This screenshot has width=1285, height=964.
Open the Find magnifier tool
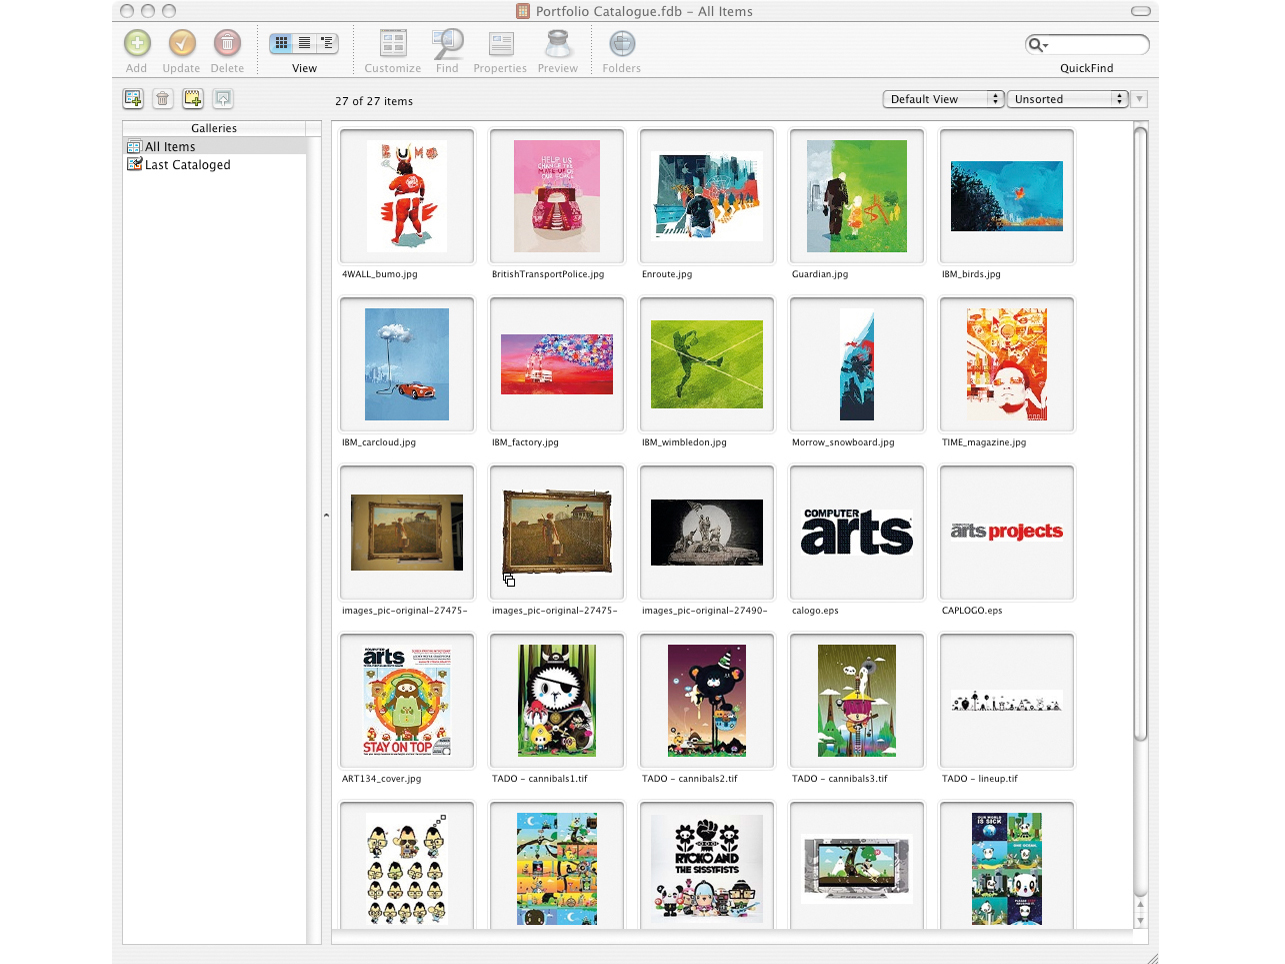pyautogui.click(x=447, y=43)
